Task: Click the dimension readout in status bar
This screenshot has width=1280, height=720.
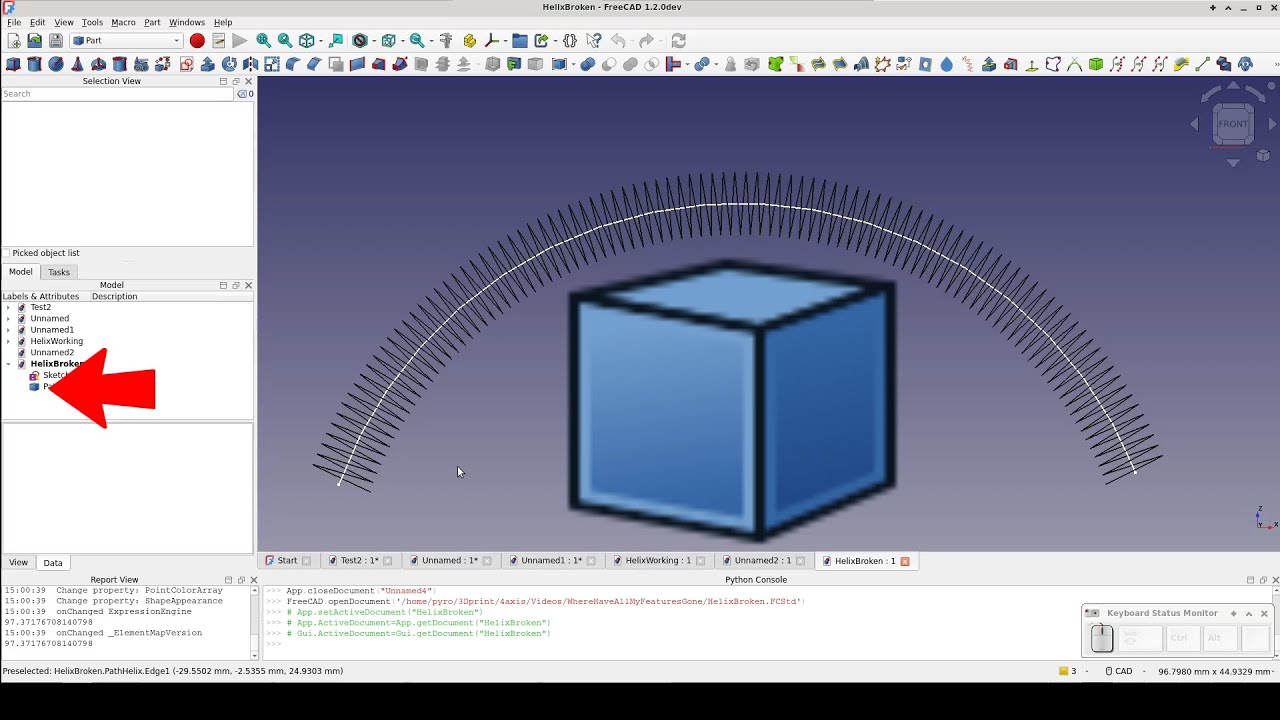Action: [x=1217, y=671]
